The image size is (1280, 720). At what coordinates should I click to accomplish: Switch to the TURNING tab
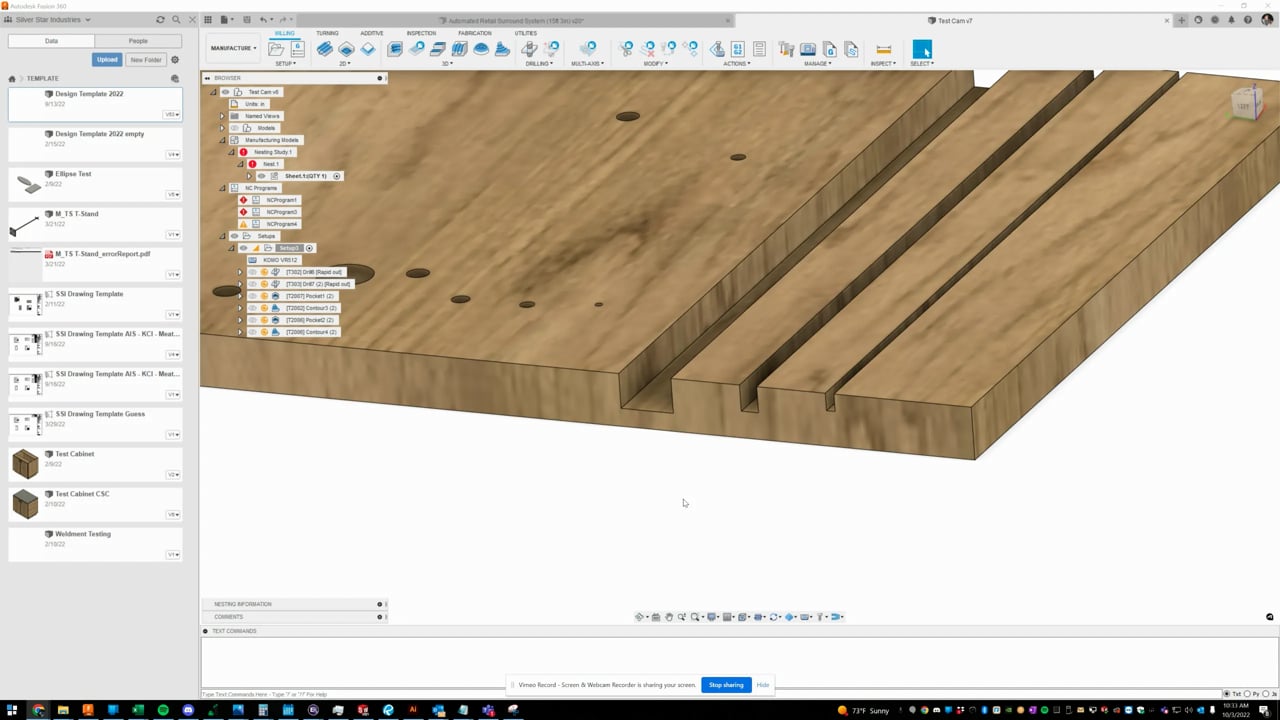[327, 33]
